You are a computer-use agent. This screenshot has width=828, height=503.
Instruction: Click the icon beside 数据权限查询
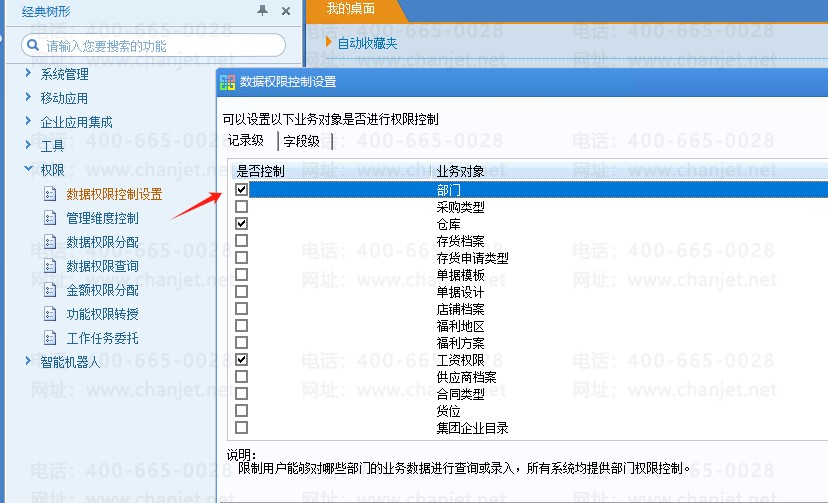(50, 266)
